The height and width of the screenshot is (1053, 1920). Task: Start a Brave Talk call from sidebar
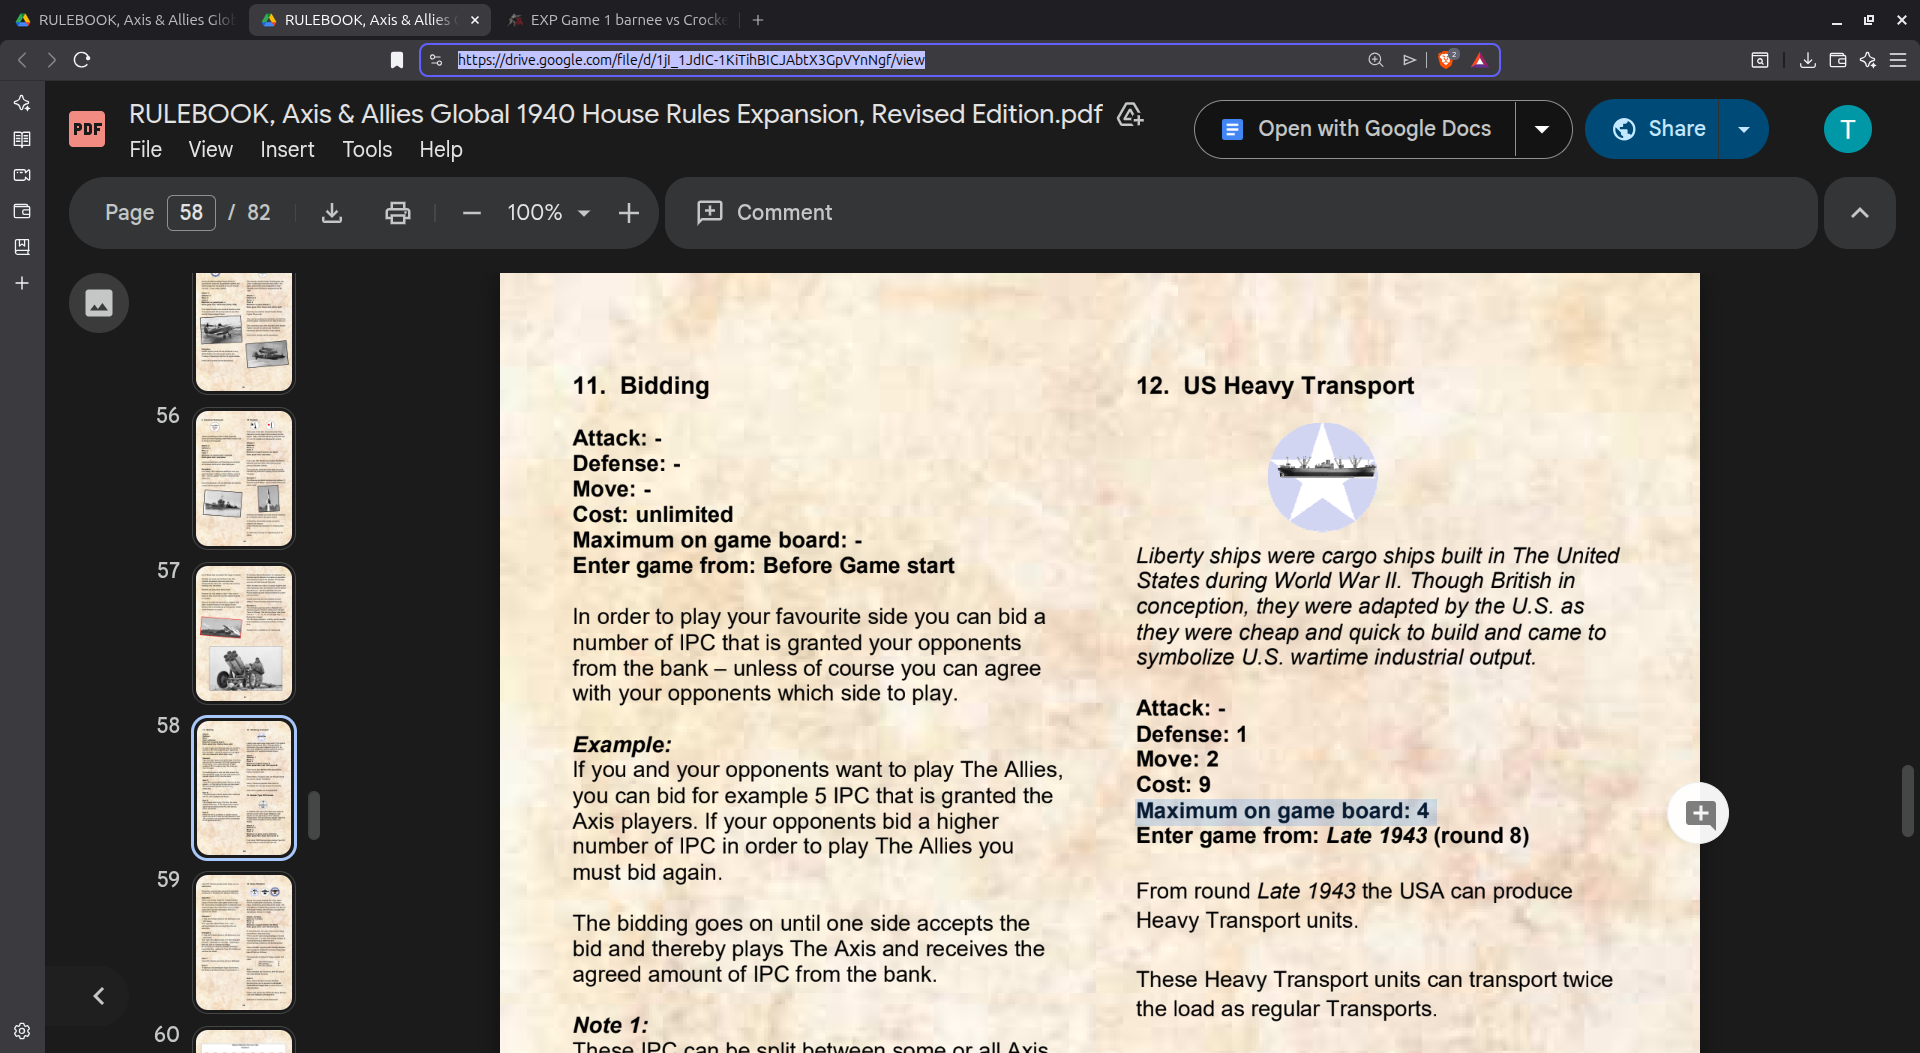[x=22, y=175]
